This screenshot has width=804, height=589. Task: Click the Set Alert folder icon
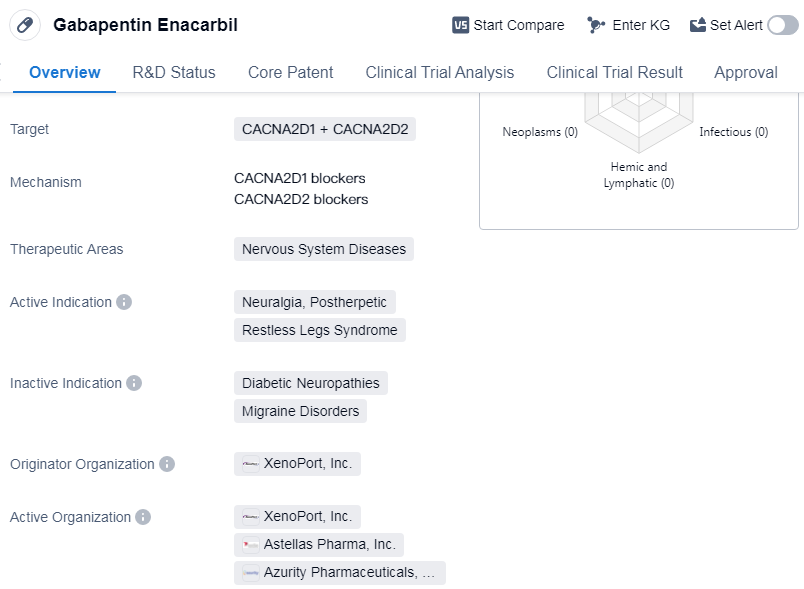(x=698, y=25)
